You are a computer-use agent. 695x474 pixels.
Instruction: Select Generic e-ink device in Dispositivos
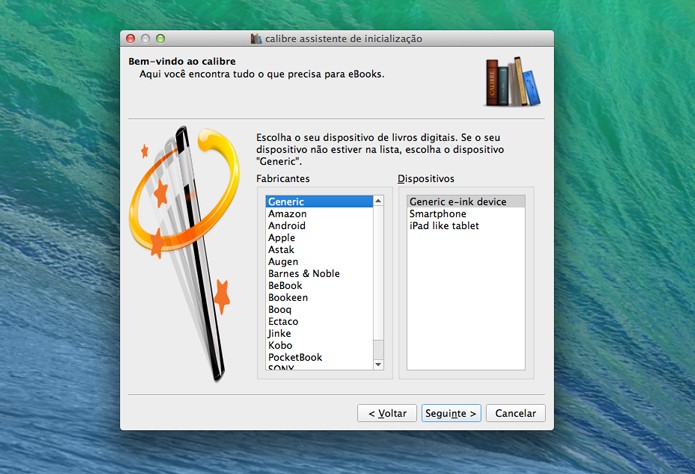466,201
